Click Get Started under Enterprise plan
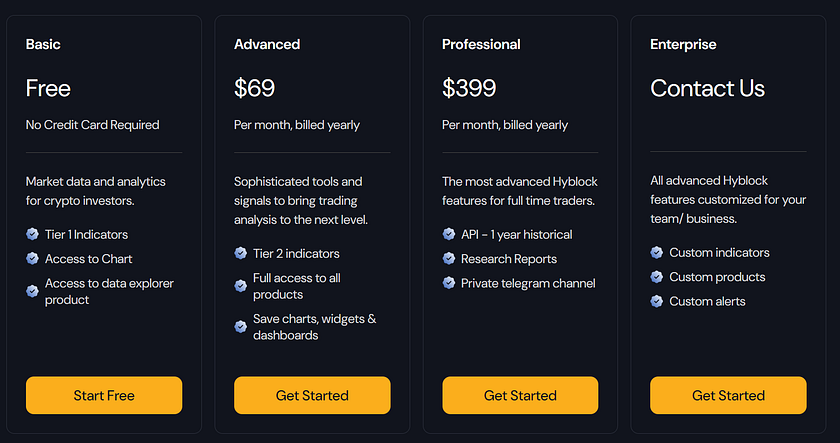The width and height of the screenshot is (840, 443). 728,395
